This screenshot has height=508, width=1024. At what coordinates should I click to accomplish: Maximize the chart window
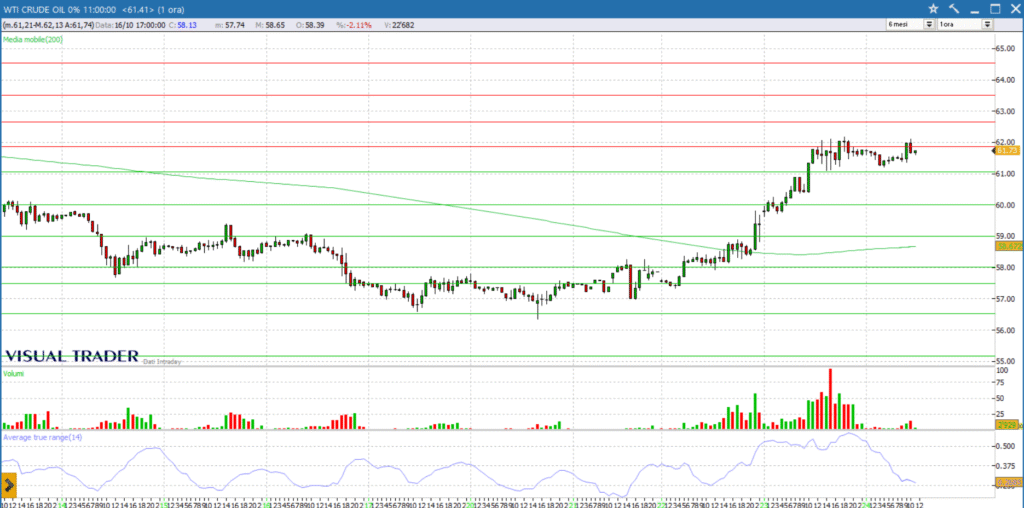pos(995,8)
